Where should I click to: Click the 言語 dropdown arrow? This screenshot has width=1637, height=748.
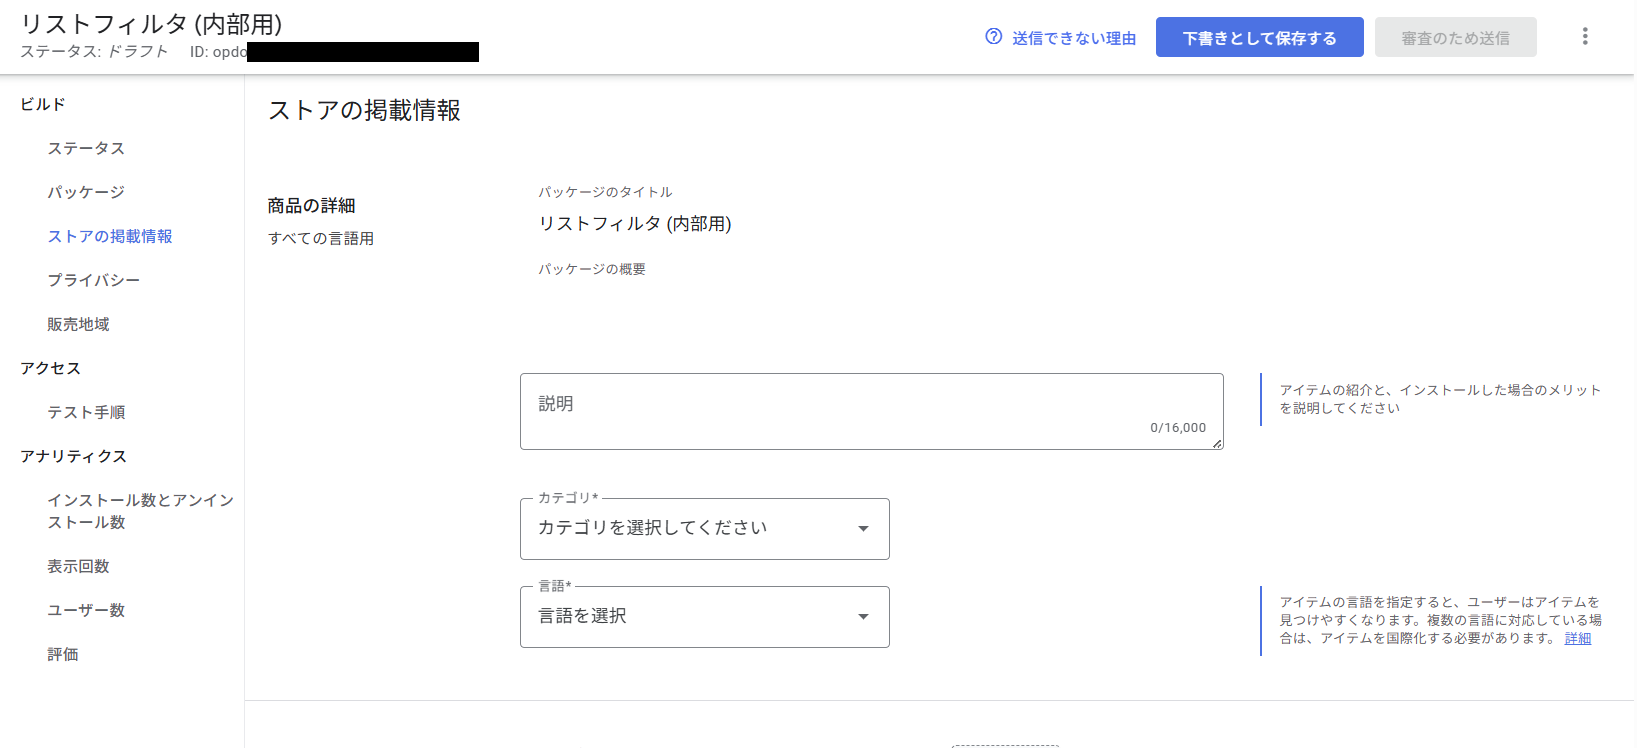tap(863, 617)
